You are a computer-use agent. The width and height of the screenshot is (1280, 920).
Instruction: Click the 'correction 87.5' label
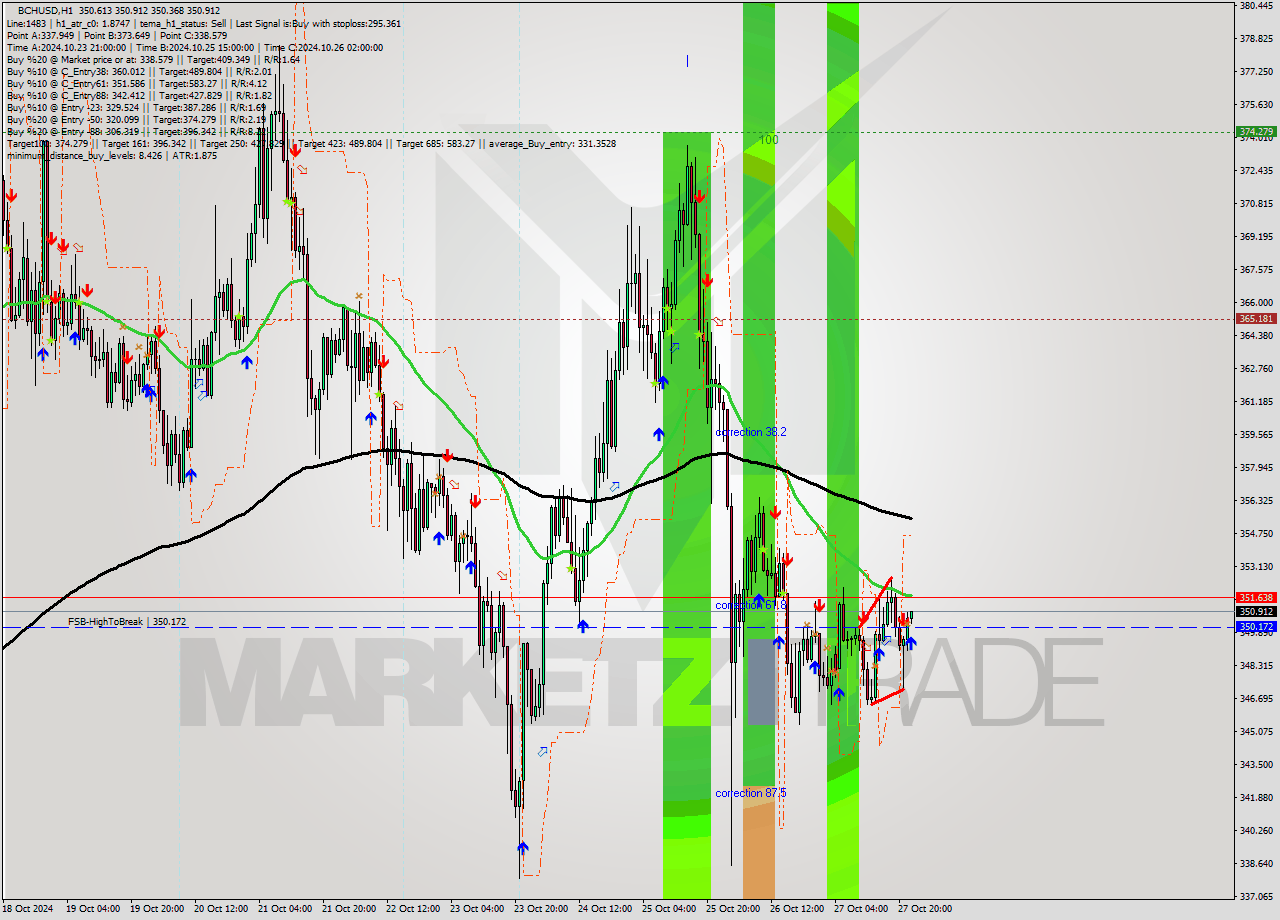(751, 793)
